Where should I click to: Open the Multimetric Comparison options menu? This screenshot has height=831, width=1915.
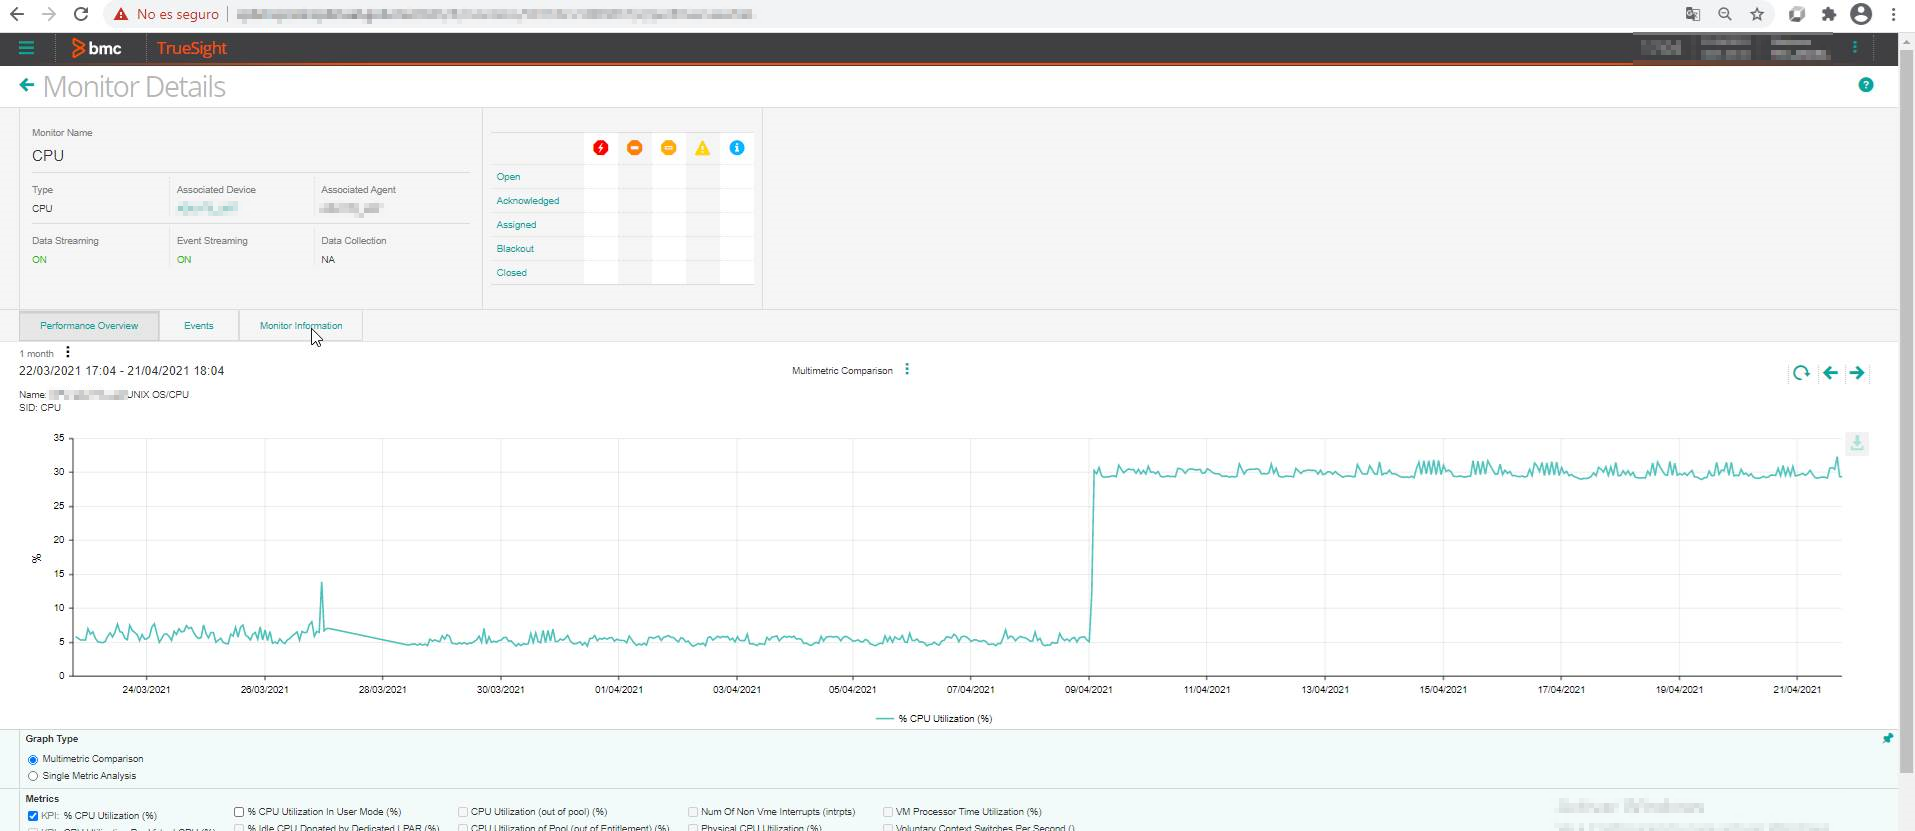907,369
